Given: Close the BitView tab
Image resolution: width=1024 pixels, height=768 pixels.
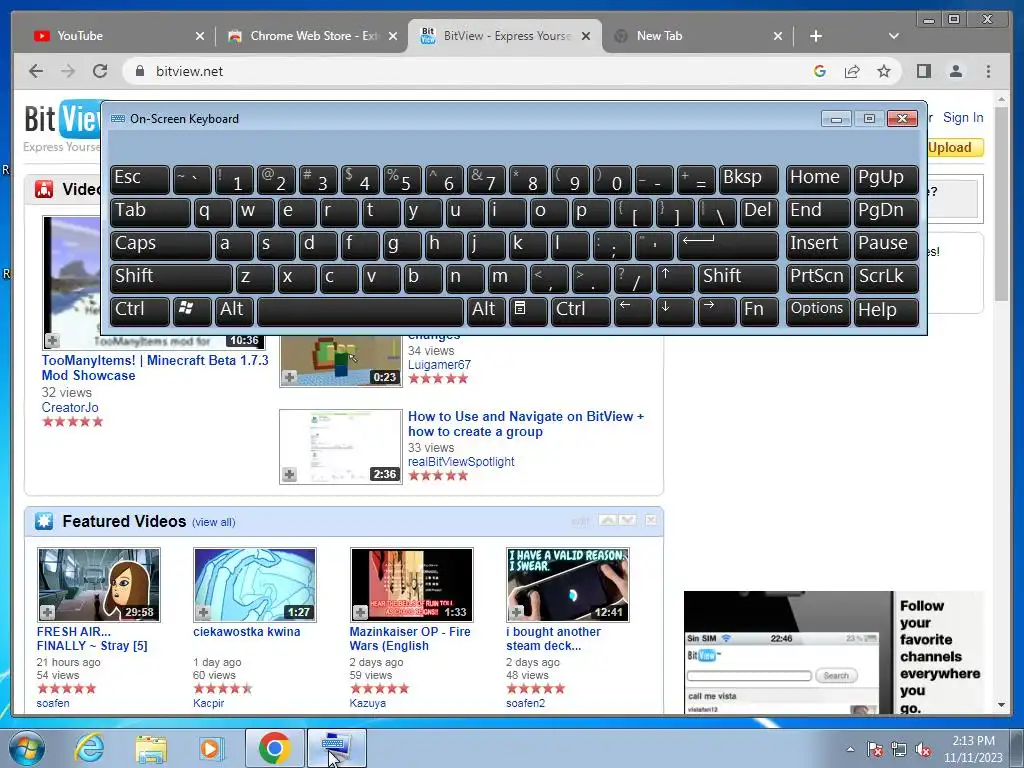Looking at the screenshot, I should 586,36.
